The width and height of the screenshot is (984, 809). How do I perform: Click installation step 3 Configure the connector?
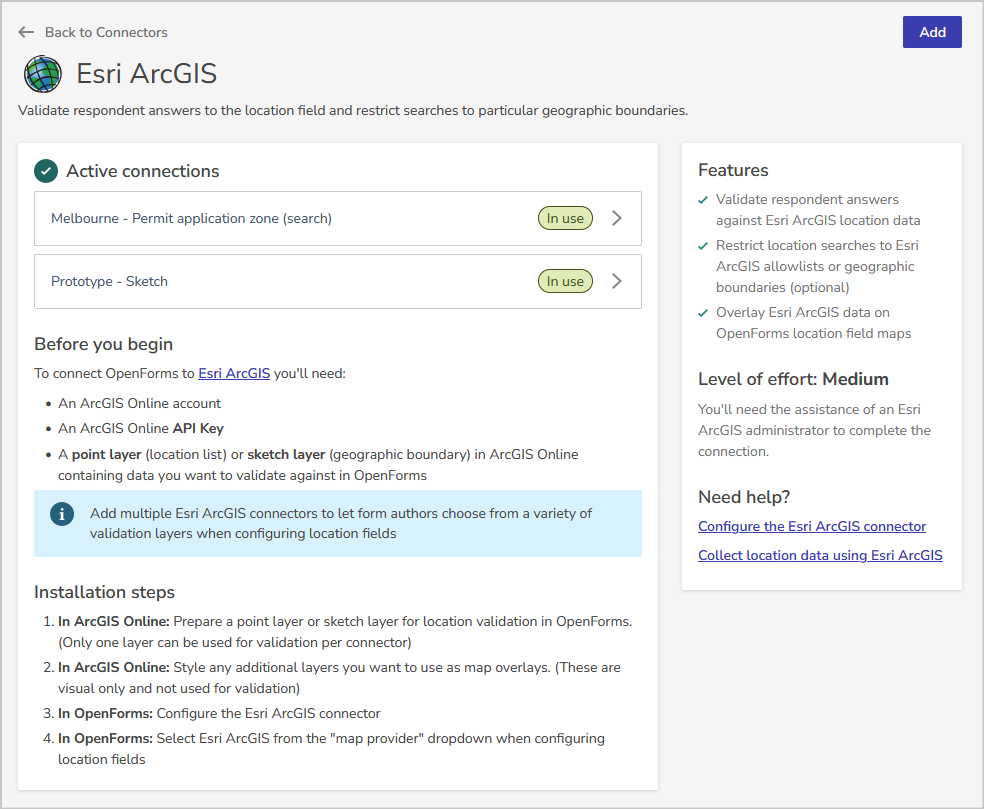click(219, 714)
